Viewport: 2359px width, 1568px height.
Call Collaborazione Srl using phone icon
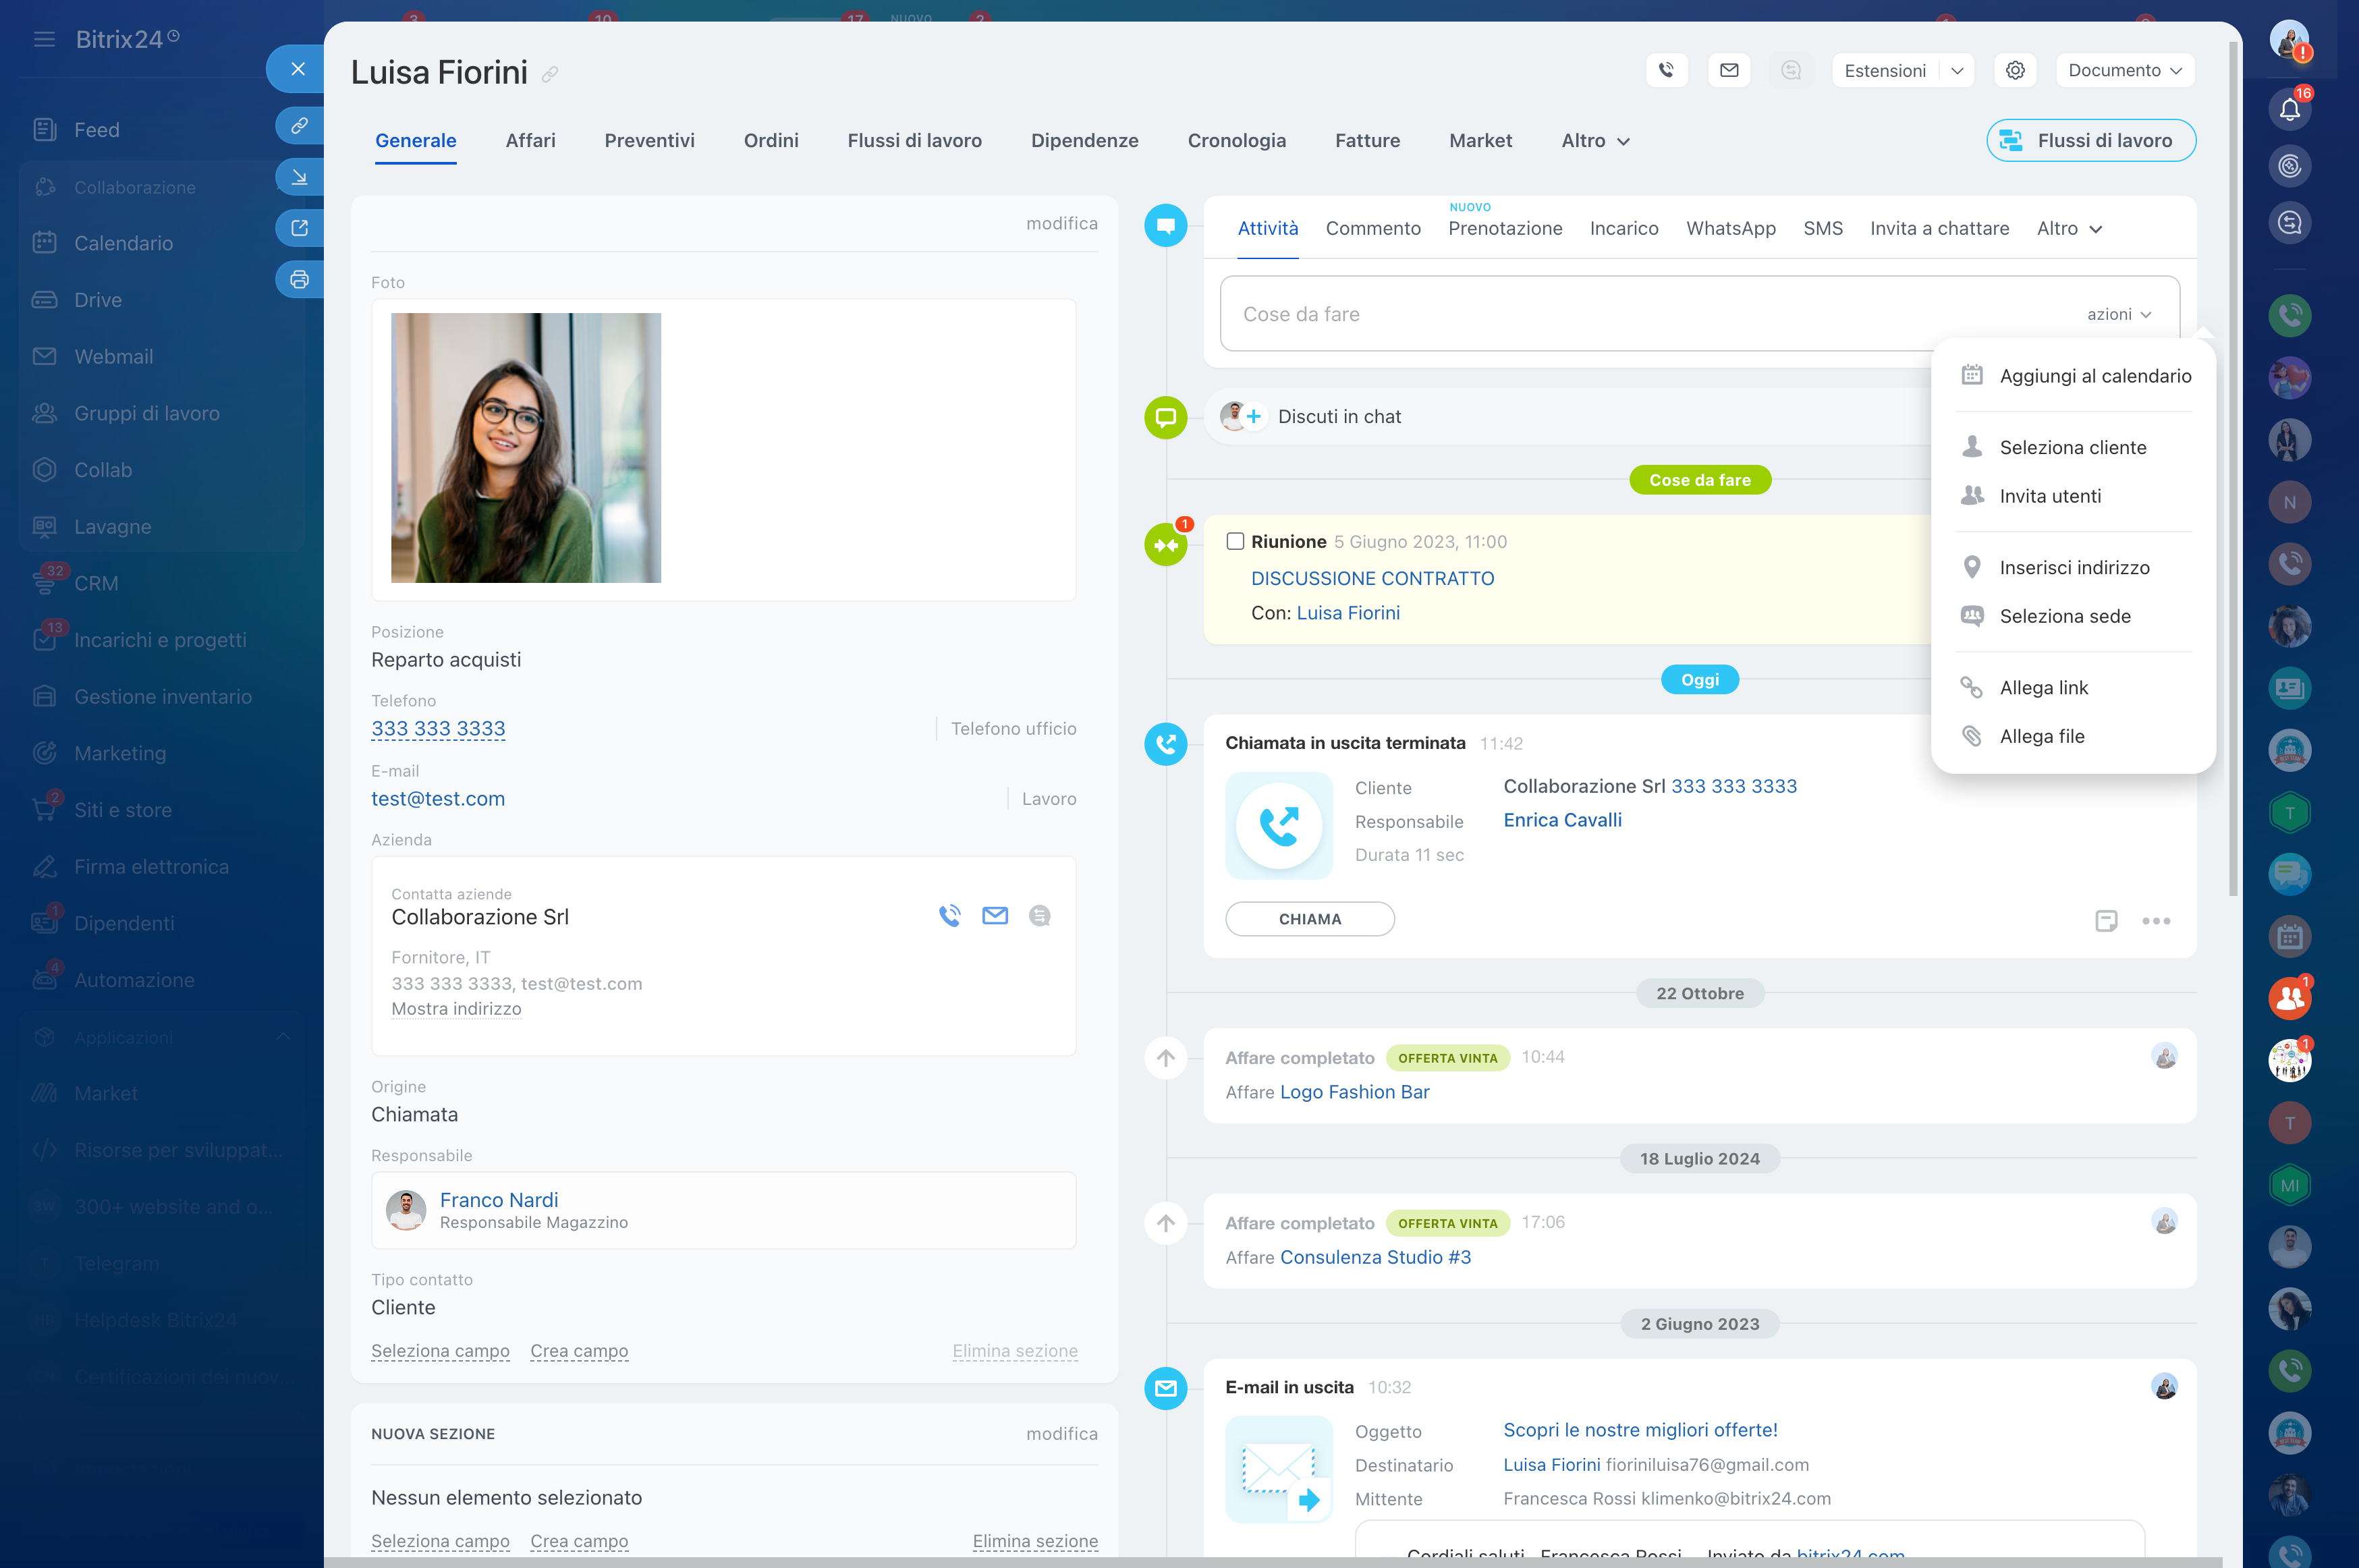(x=949, y=915)
